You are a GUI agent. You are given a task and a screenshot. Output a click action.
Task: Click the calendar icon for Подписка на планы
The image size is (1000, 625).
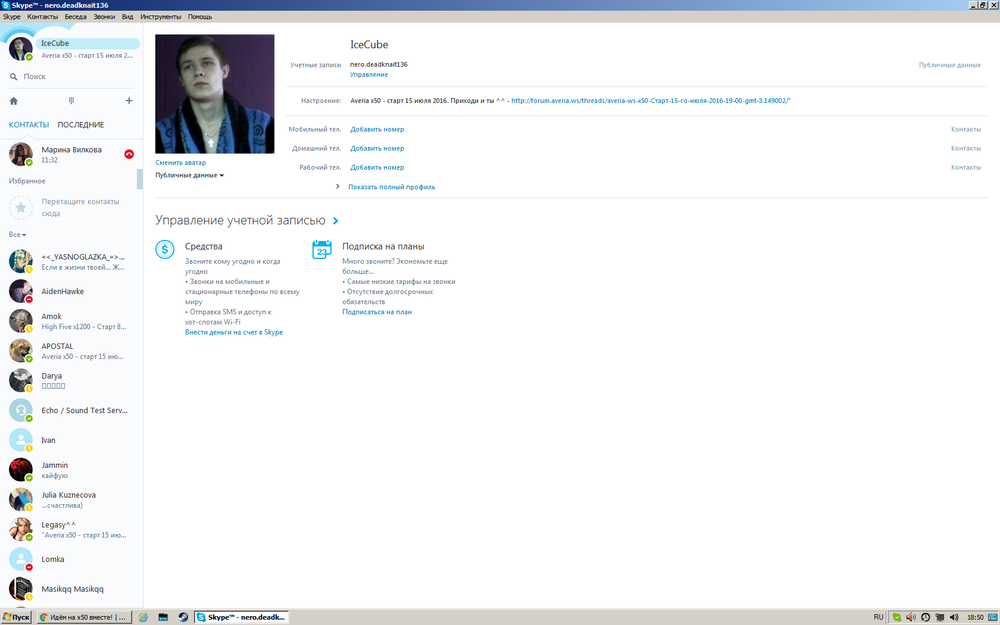pyautogui.click(x=322, y=250)
